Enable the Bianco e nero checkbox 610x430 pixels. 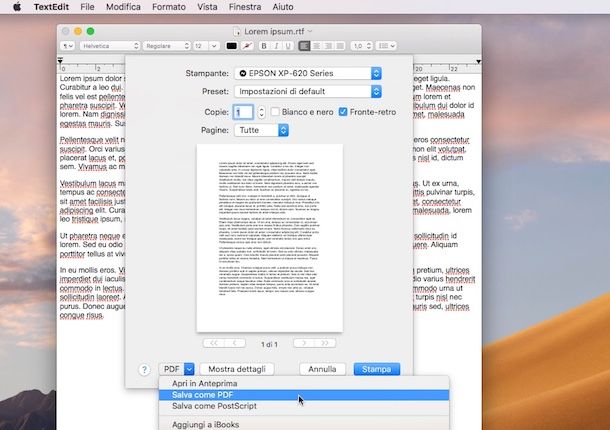point(275,112)
